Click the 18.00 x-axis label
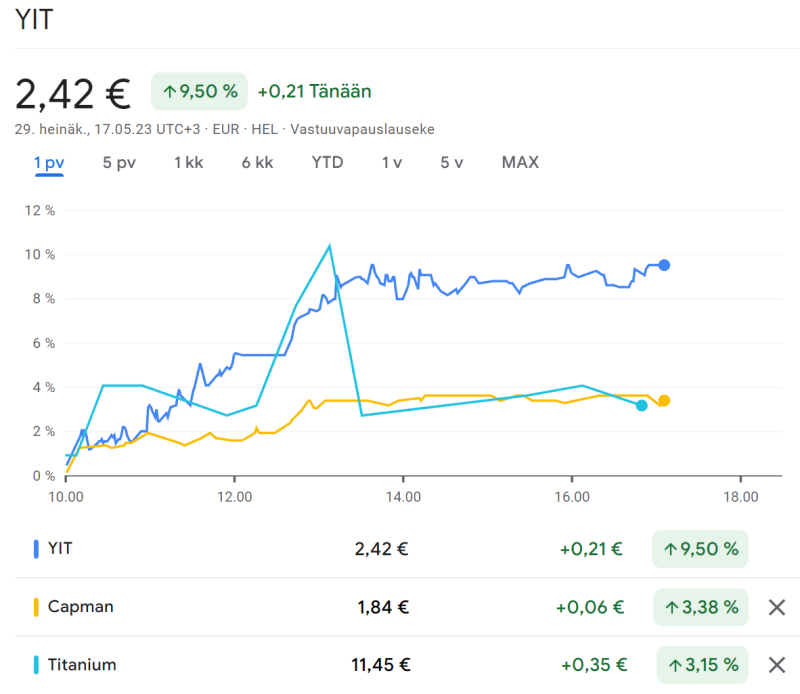The width and height of the screenshot is (800, 694). 741,497
